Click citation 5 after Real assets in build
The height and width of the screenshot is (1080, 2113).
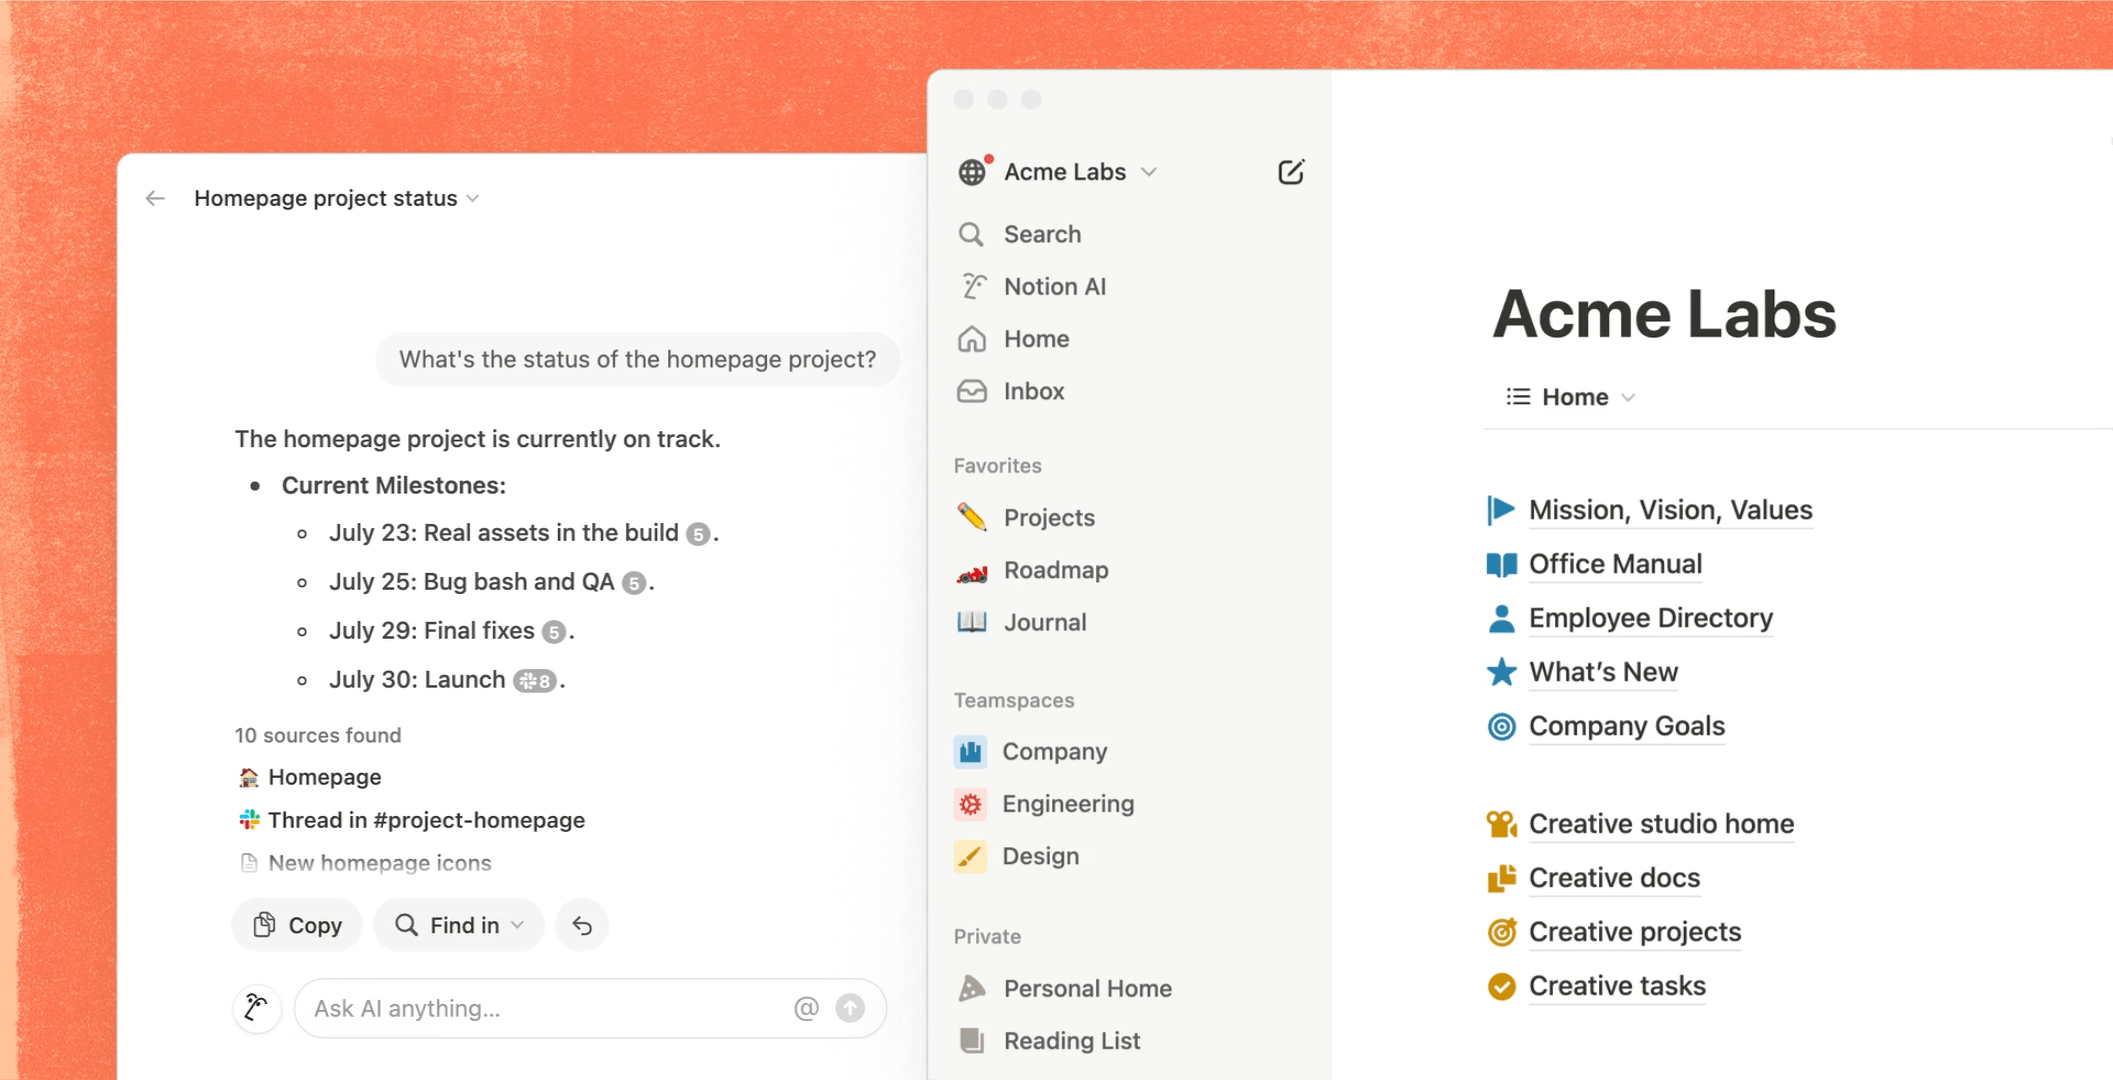pyautogui.click(x=698, y=534)
